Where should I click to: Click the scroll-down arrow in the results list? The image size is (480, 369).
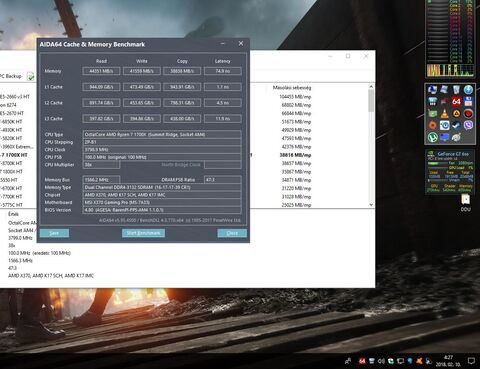pos(371,205)
